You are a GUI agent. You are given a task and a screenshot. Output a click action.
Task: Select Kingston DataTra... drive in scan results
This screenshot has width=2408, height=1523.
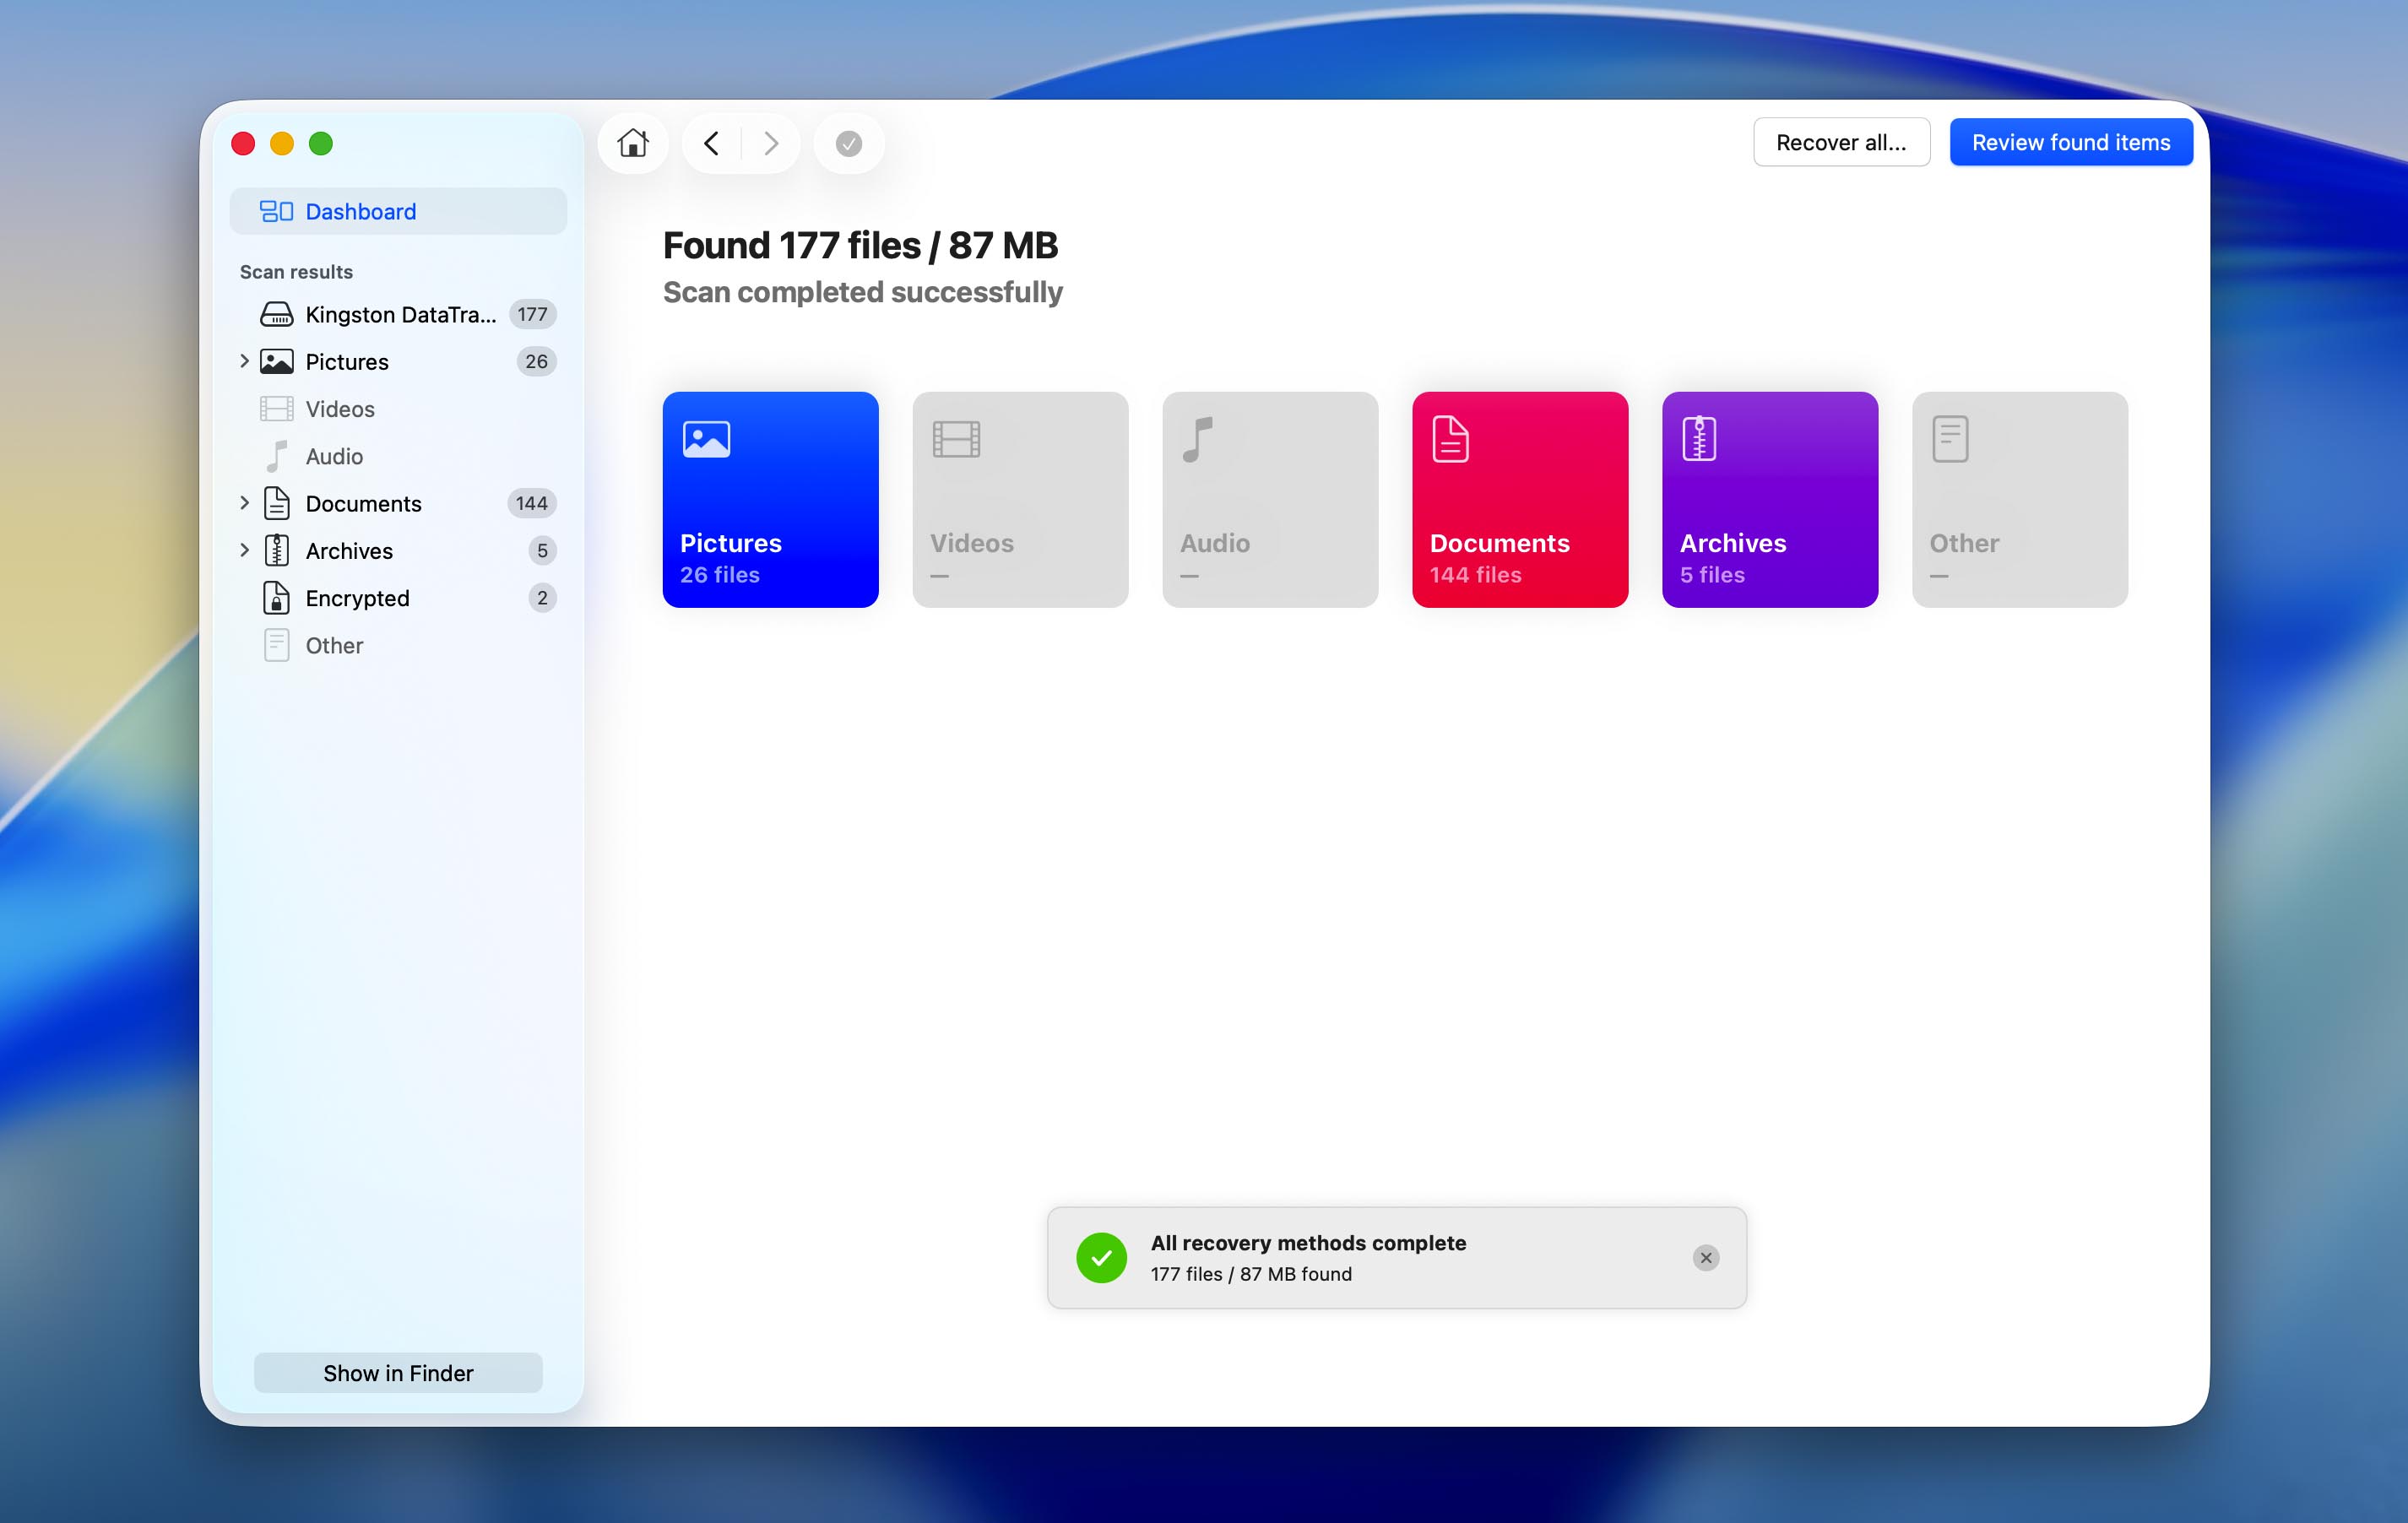398,314
